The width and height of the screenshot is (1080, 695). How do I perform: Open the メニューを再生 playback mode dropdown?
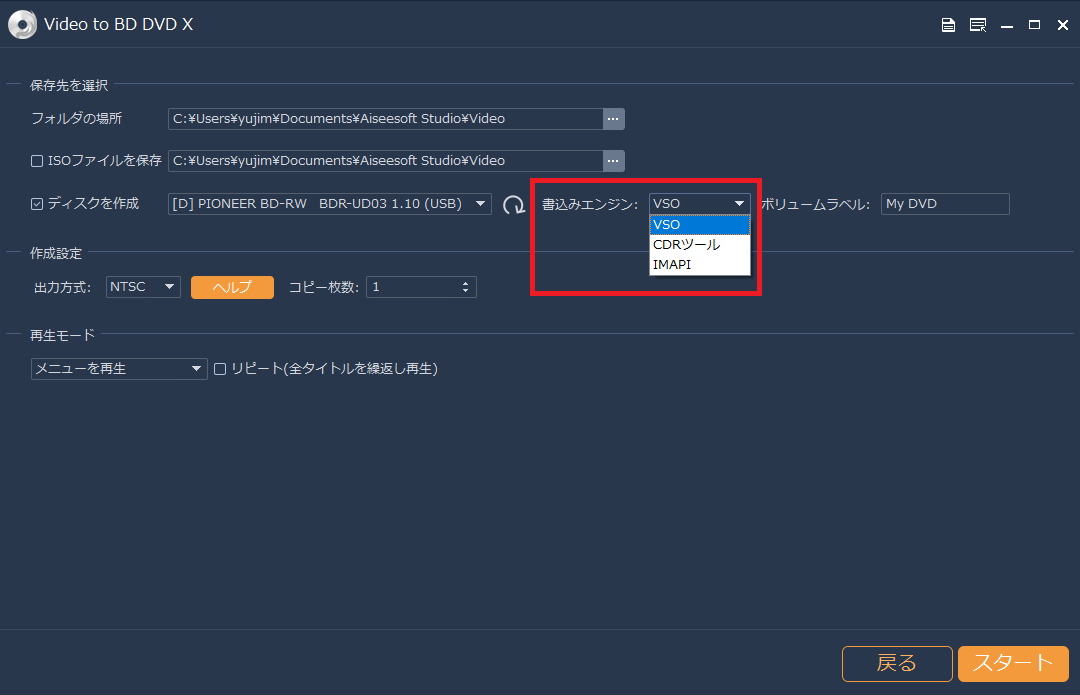[119, 369]
